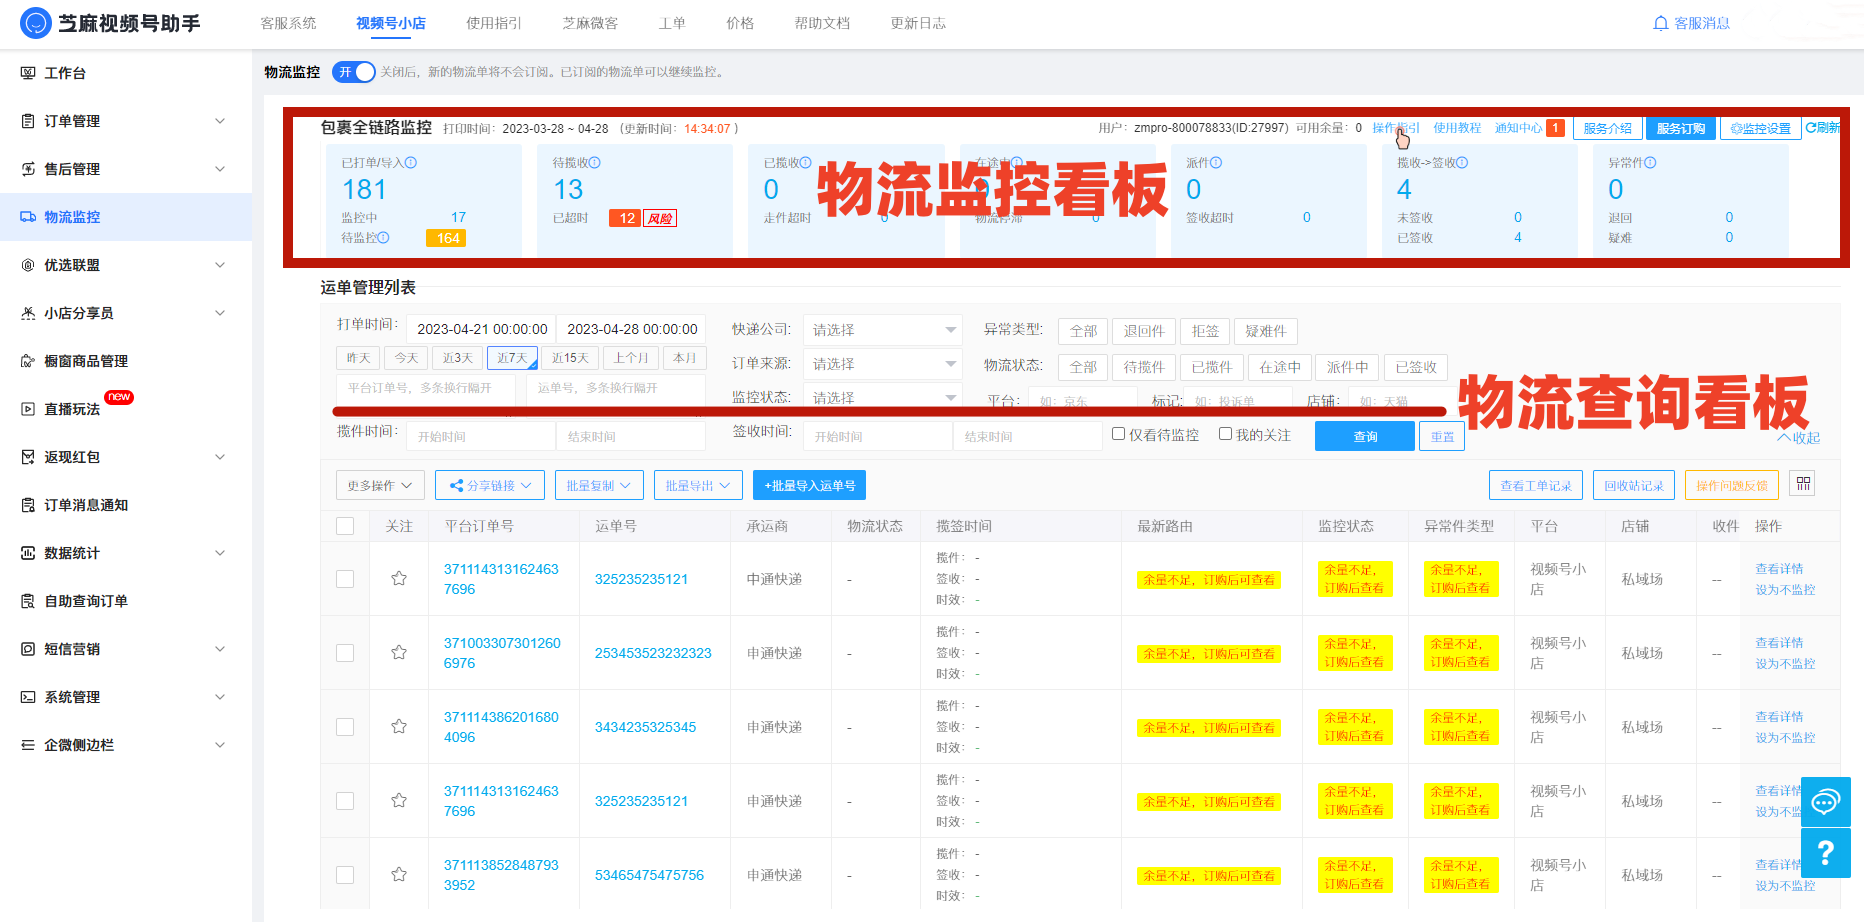Open the 更新日志 top tab
Screen dimensions: 1864x922
(918, 23)
